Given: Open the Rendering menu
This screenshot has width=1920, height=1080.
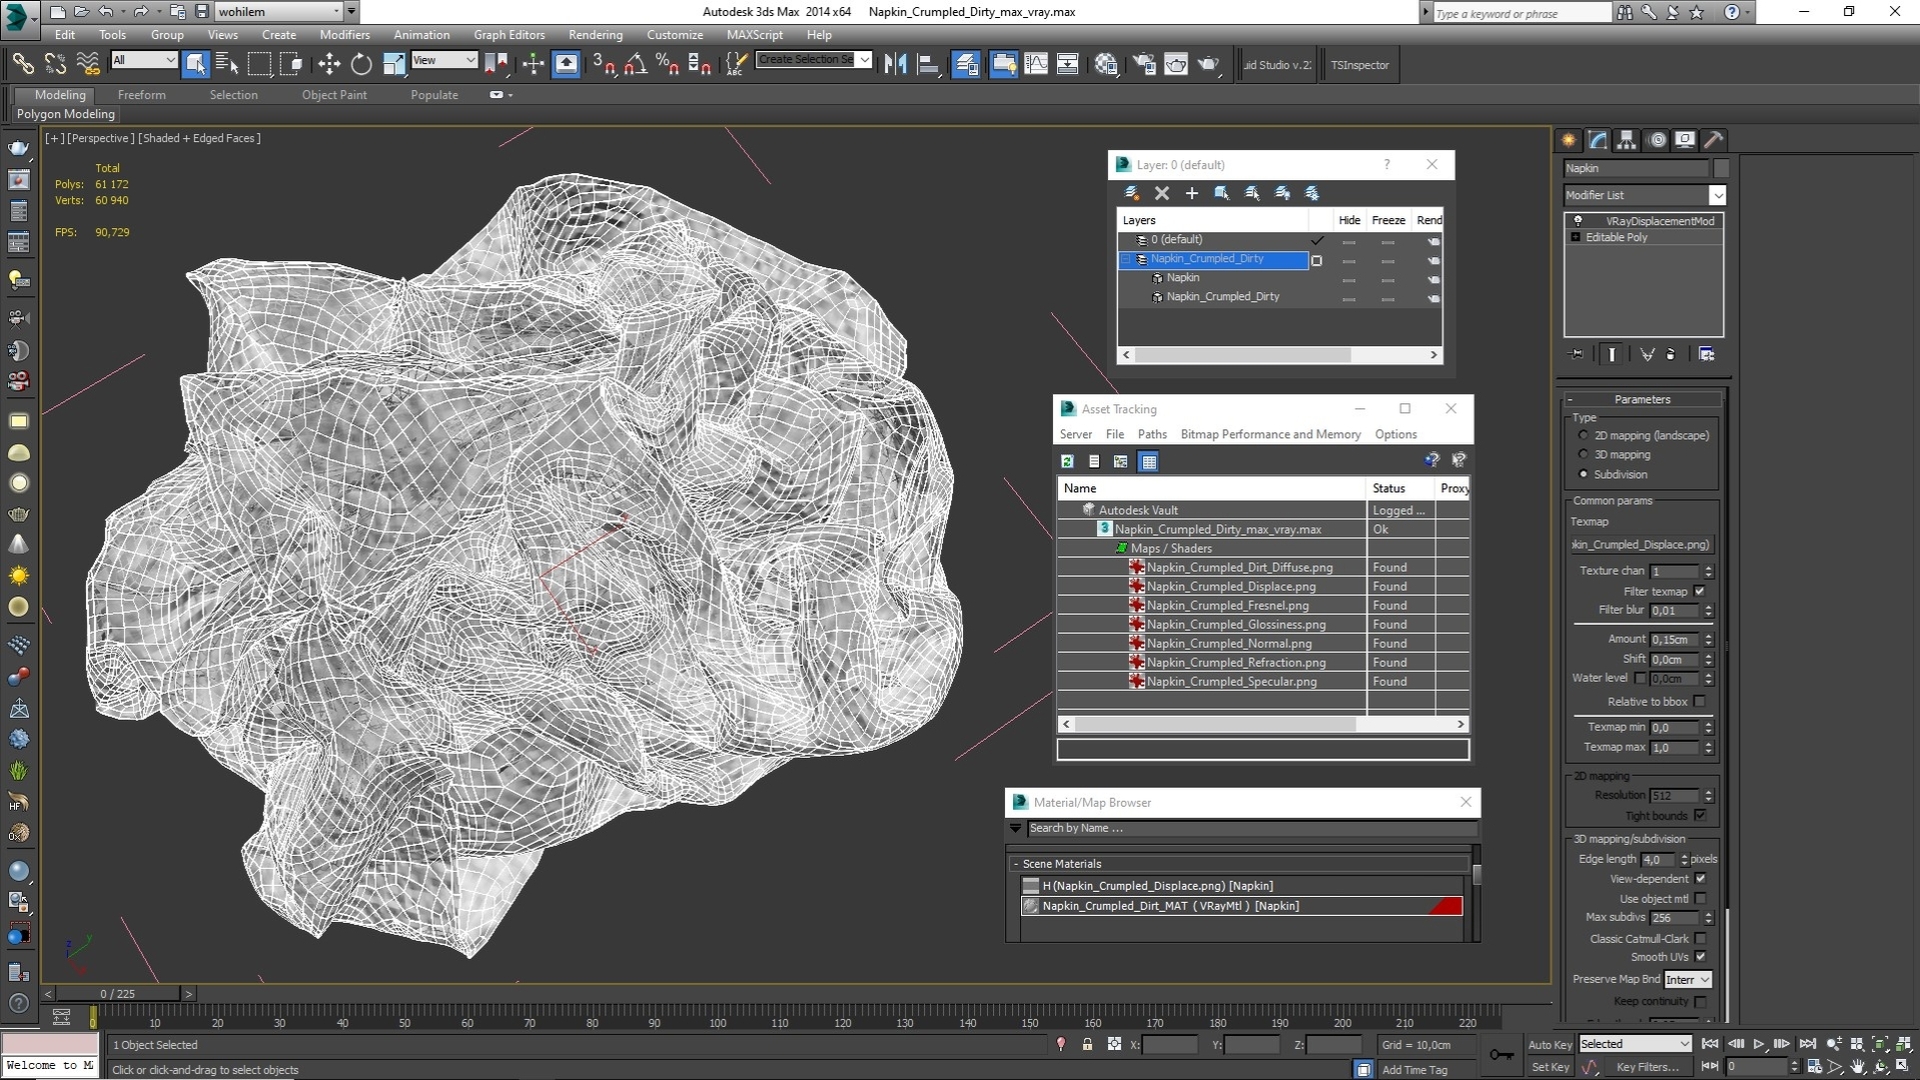Looking at the screenshot, I should coord(595,34).
